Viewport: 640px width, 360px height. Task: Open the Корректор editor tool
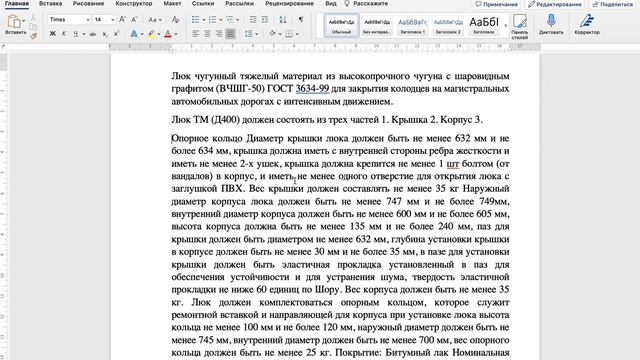(x=587, y=24)
